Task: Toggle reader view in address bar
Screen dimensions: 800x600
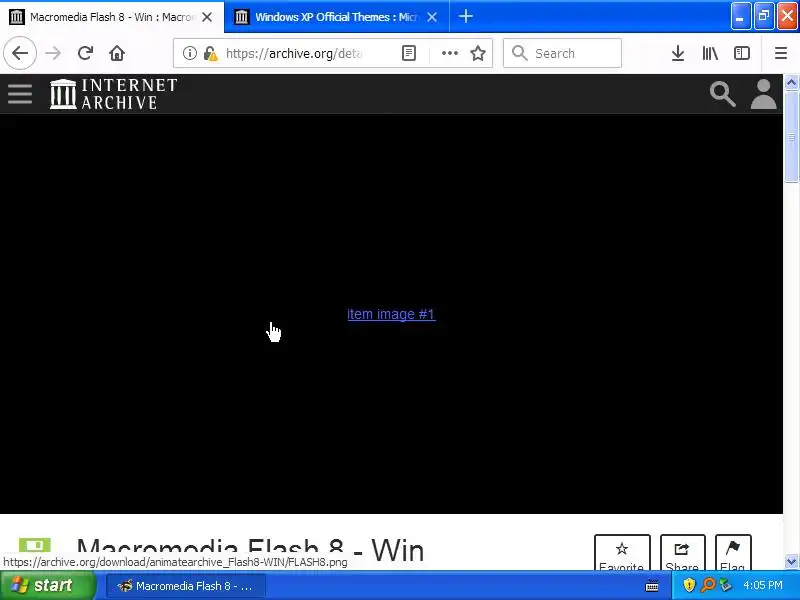Action: pos(409,53)
